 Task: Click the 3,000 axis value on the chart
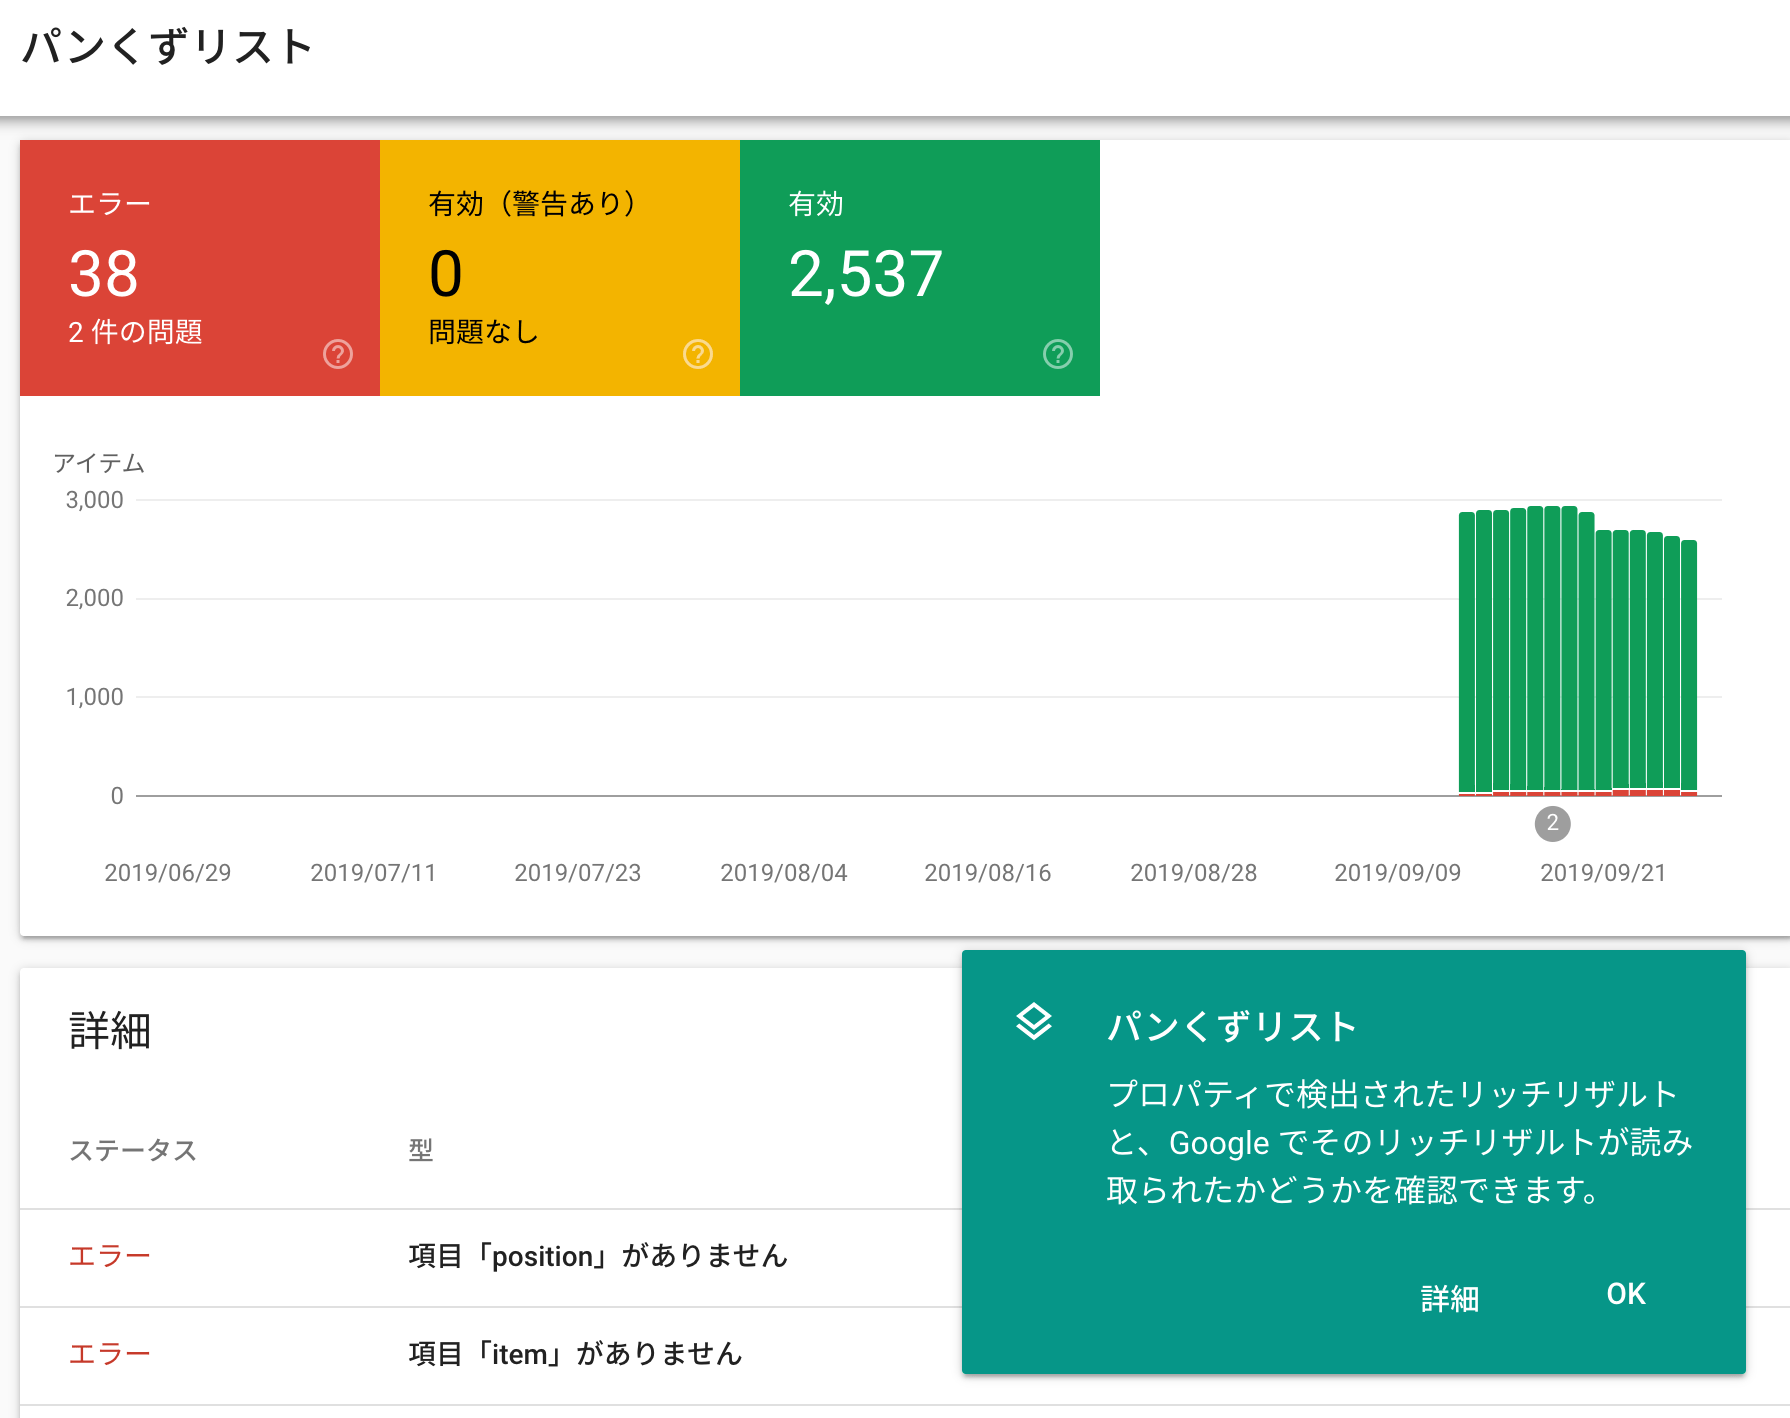pos(95,500)
